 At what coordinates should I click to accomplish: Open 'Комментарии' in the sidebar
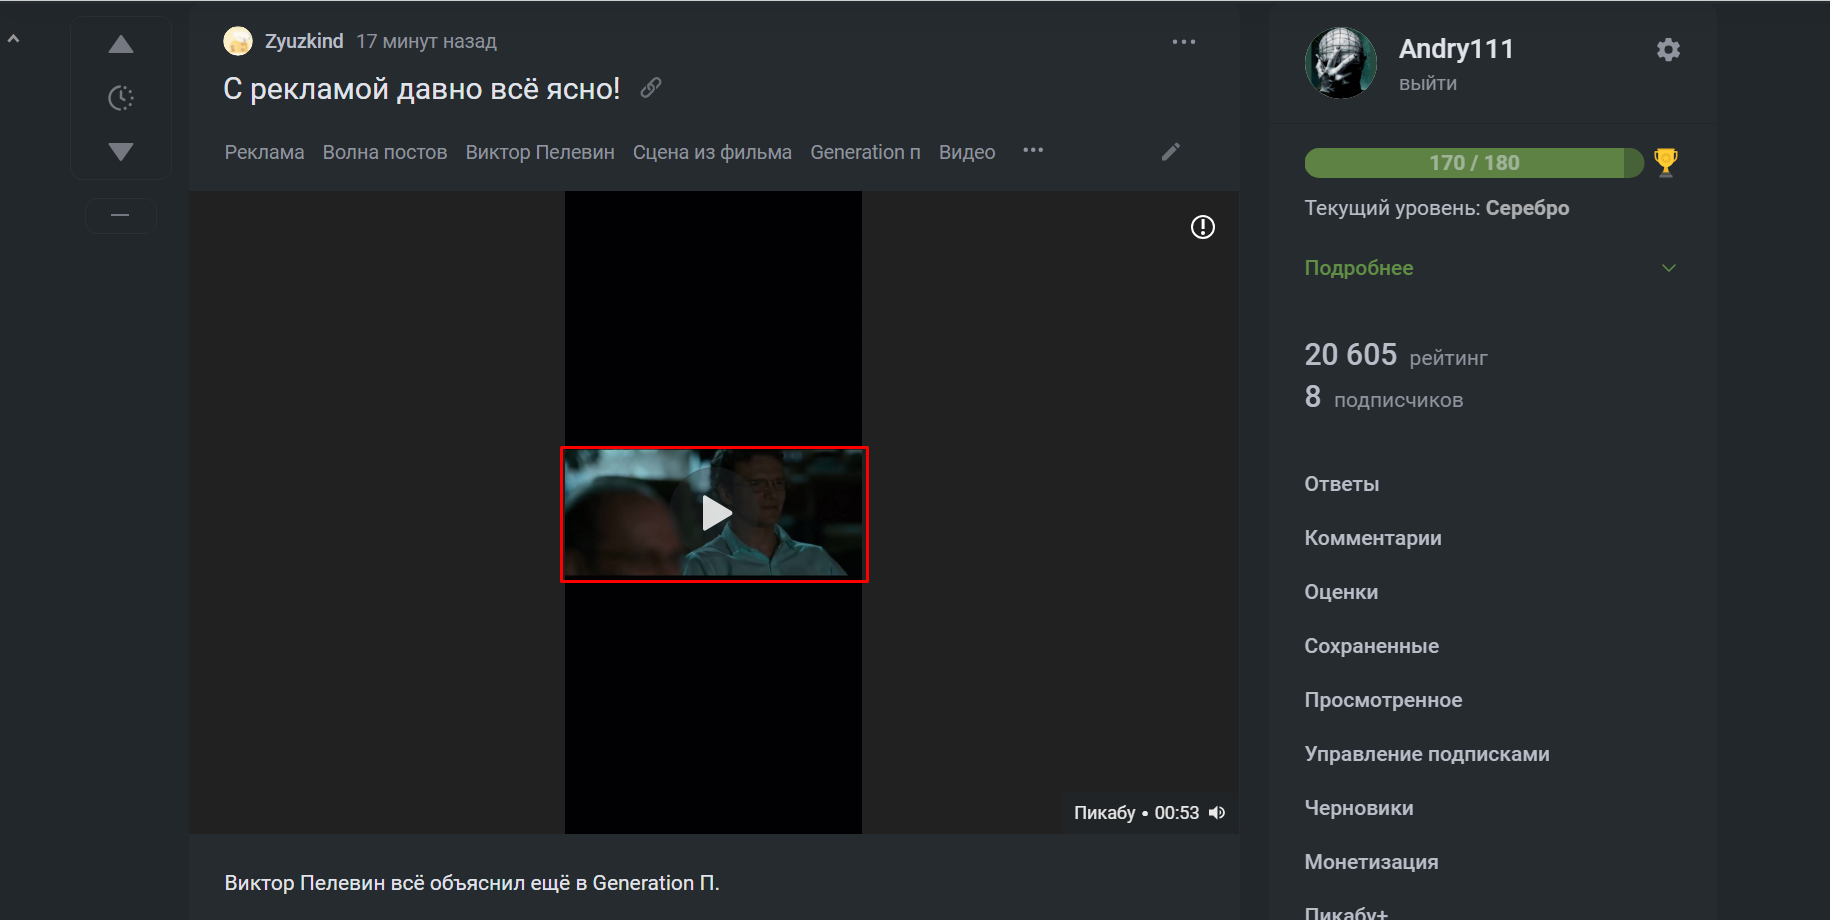click(x=1373, y=538)
